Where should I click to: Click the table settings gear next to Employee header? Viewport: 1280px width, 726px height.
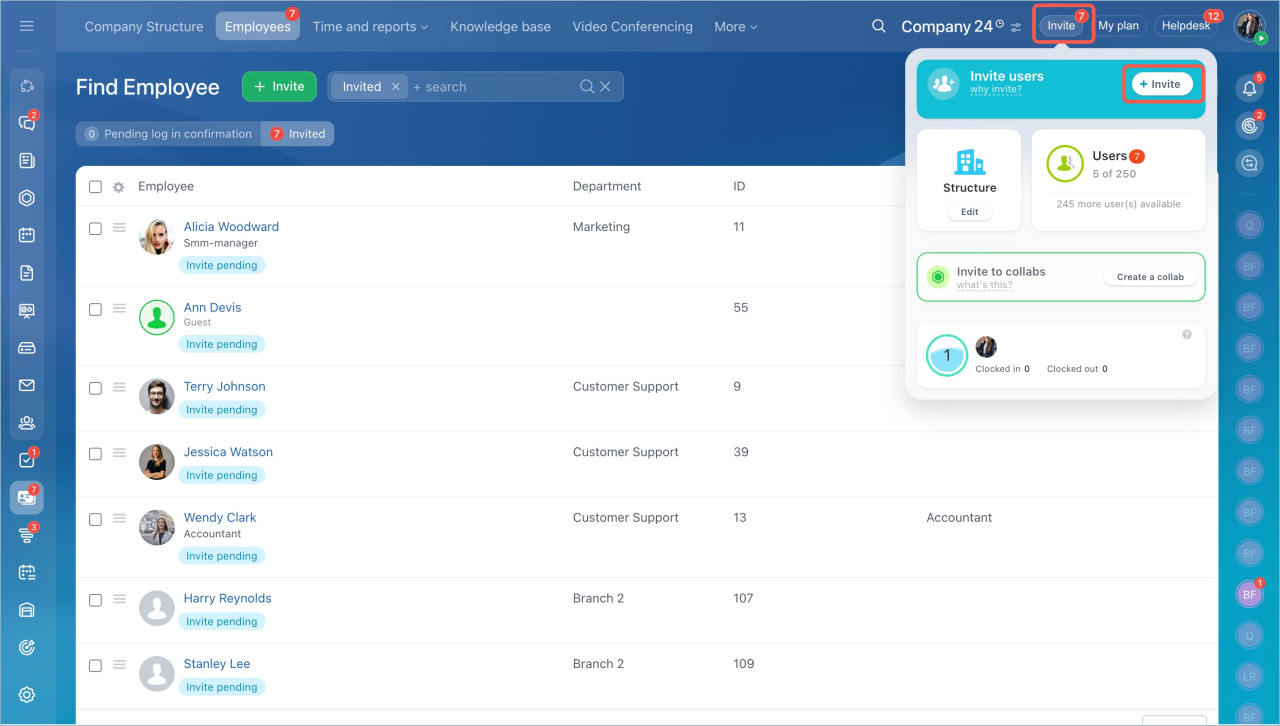118,187
